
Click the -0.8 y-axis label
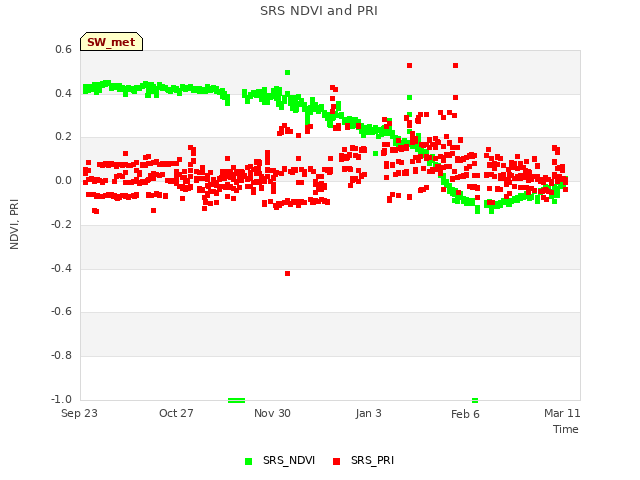[x=61, y=356]
